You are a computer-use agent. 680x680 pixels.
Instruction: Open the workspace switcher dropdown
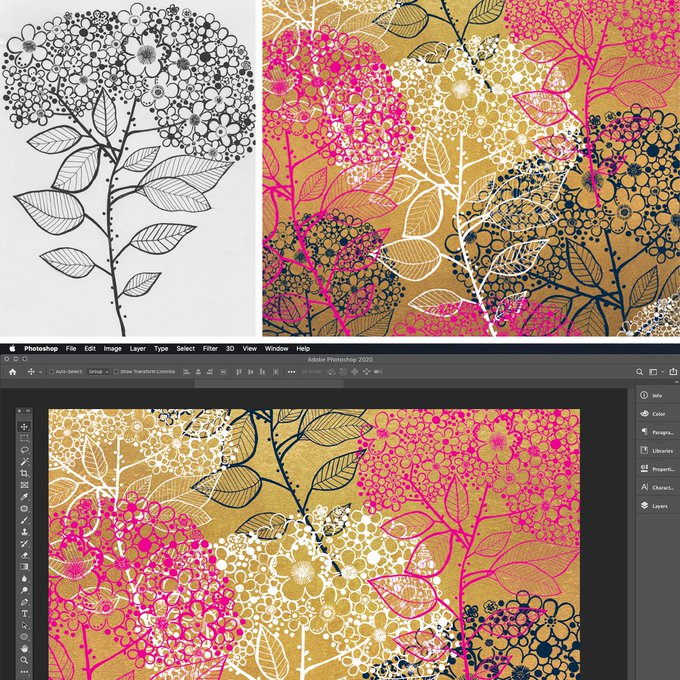coord(655,372)
